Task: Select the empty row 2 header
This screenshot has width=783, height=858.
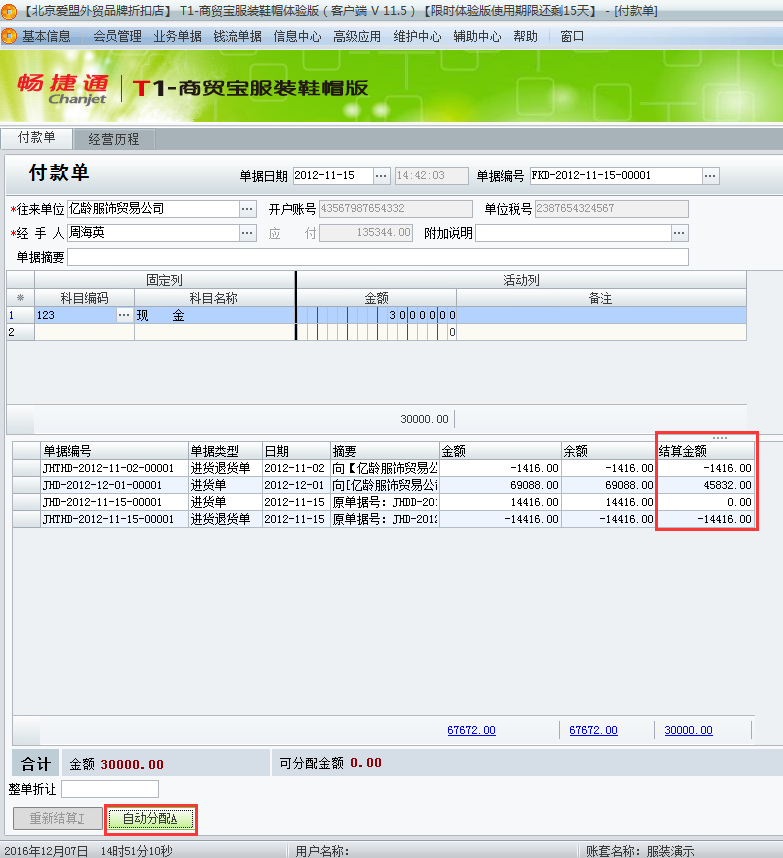Action: (x=20, y=332)
